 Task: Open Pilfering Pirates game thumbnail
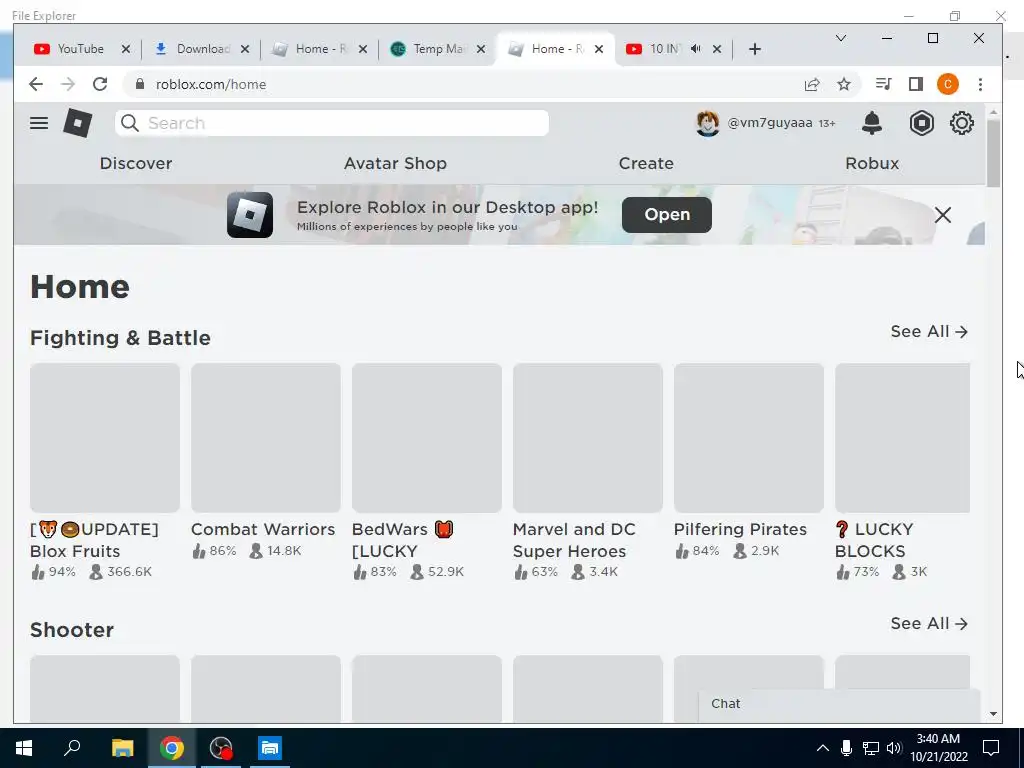[x=748, y=438]
